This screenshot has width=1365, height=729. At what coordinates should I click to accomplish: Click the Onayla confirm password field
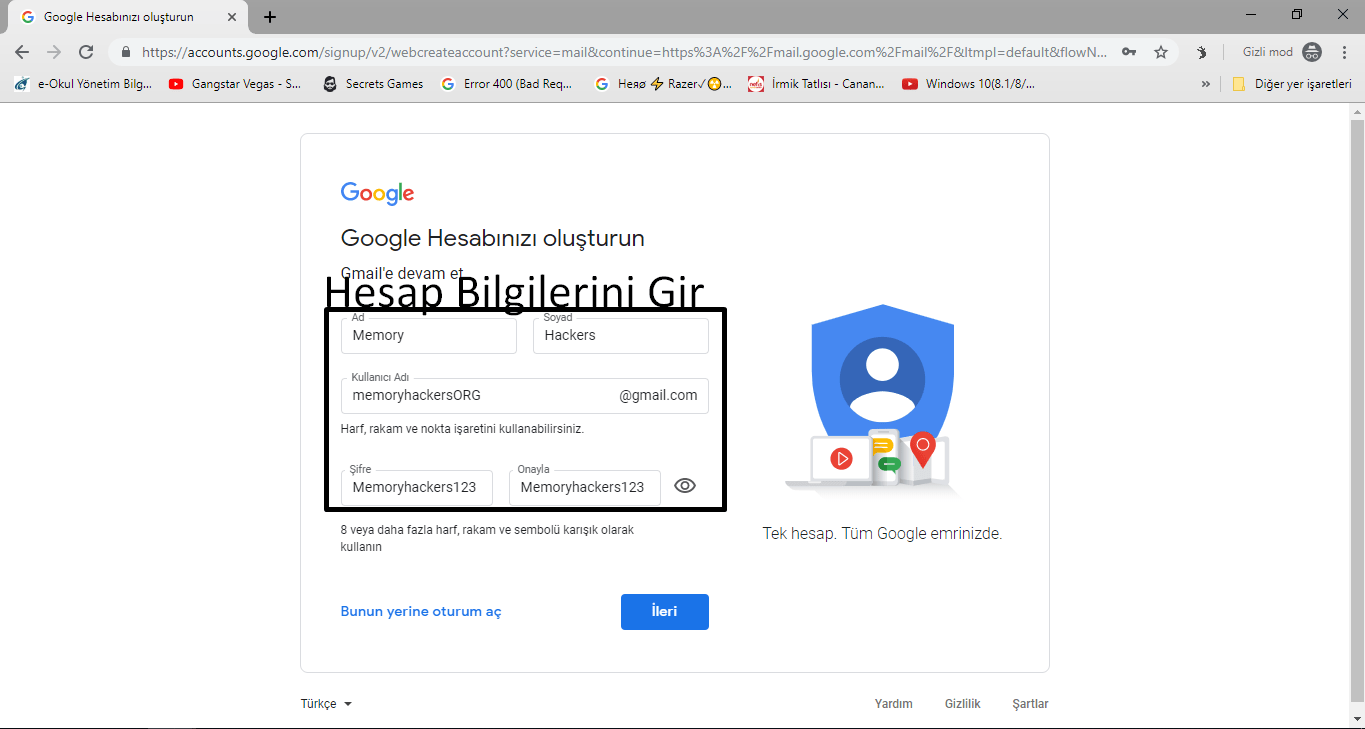pyautogui.click(x=585, y=488)
